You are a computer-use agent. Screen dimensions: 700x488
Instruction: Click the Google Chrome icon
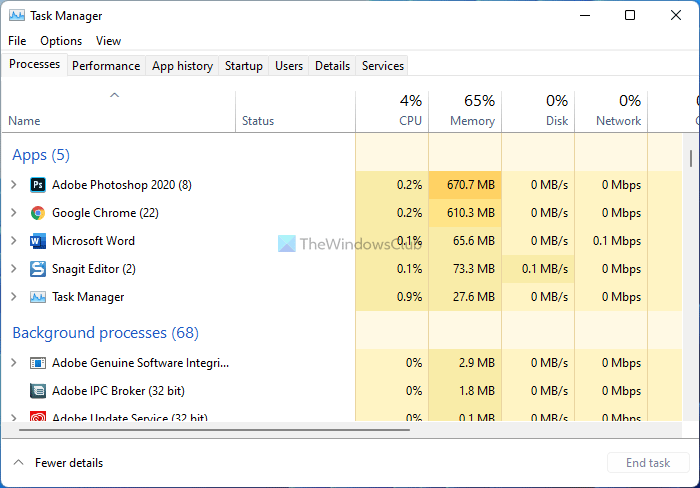(38, 213)
